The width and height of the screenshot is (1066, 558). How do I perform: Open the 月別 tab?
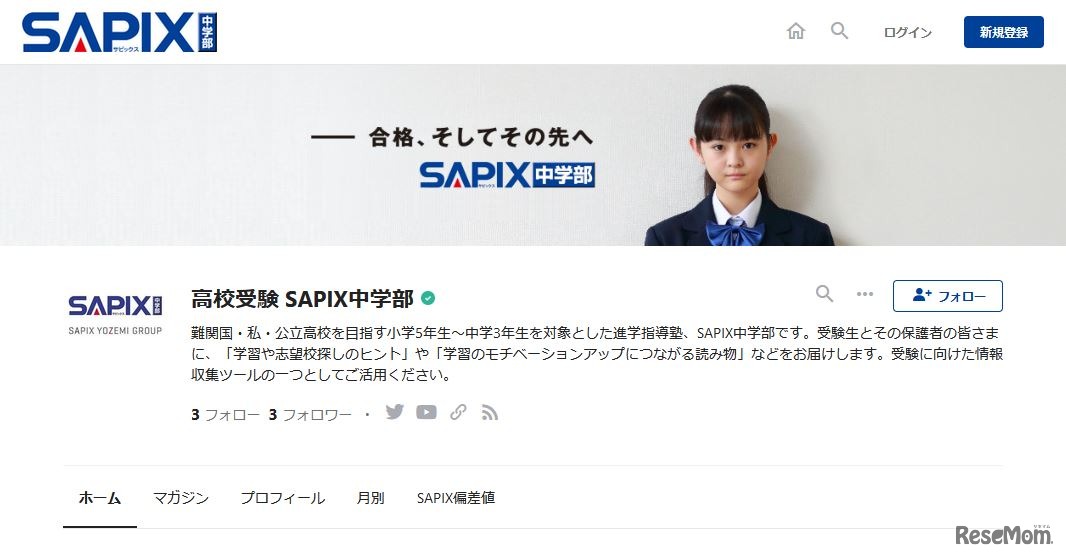click(371, 498)
